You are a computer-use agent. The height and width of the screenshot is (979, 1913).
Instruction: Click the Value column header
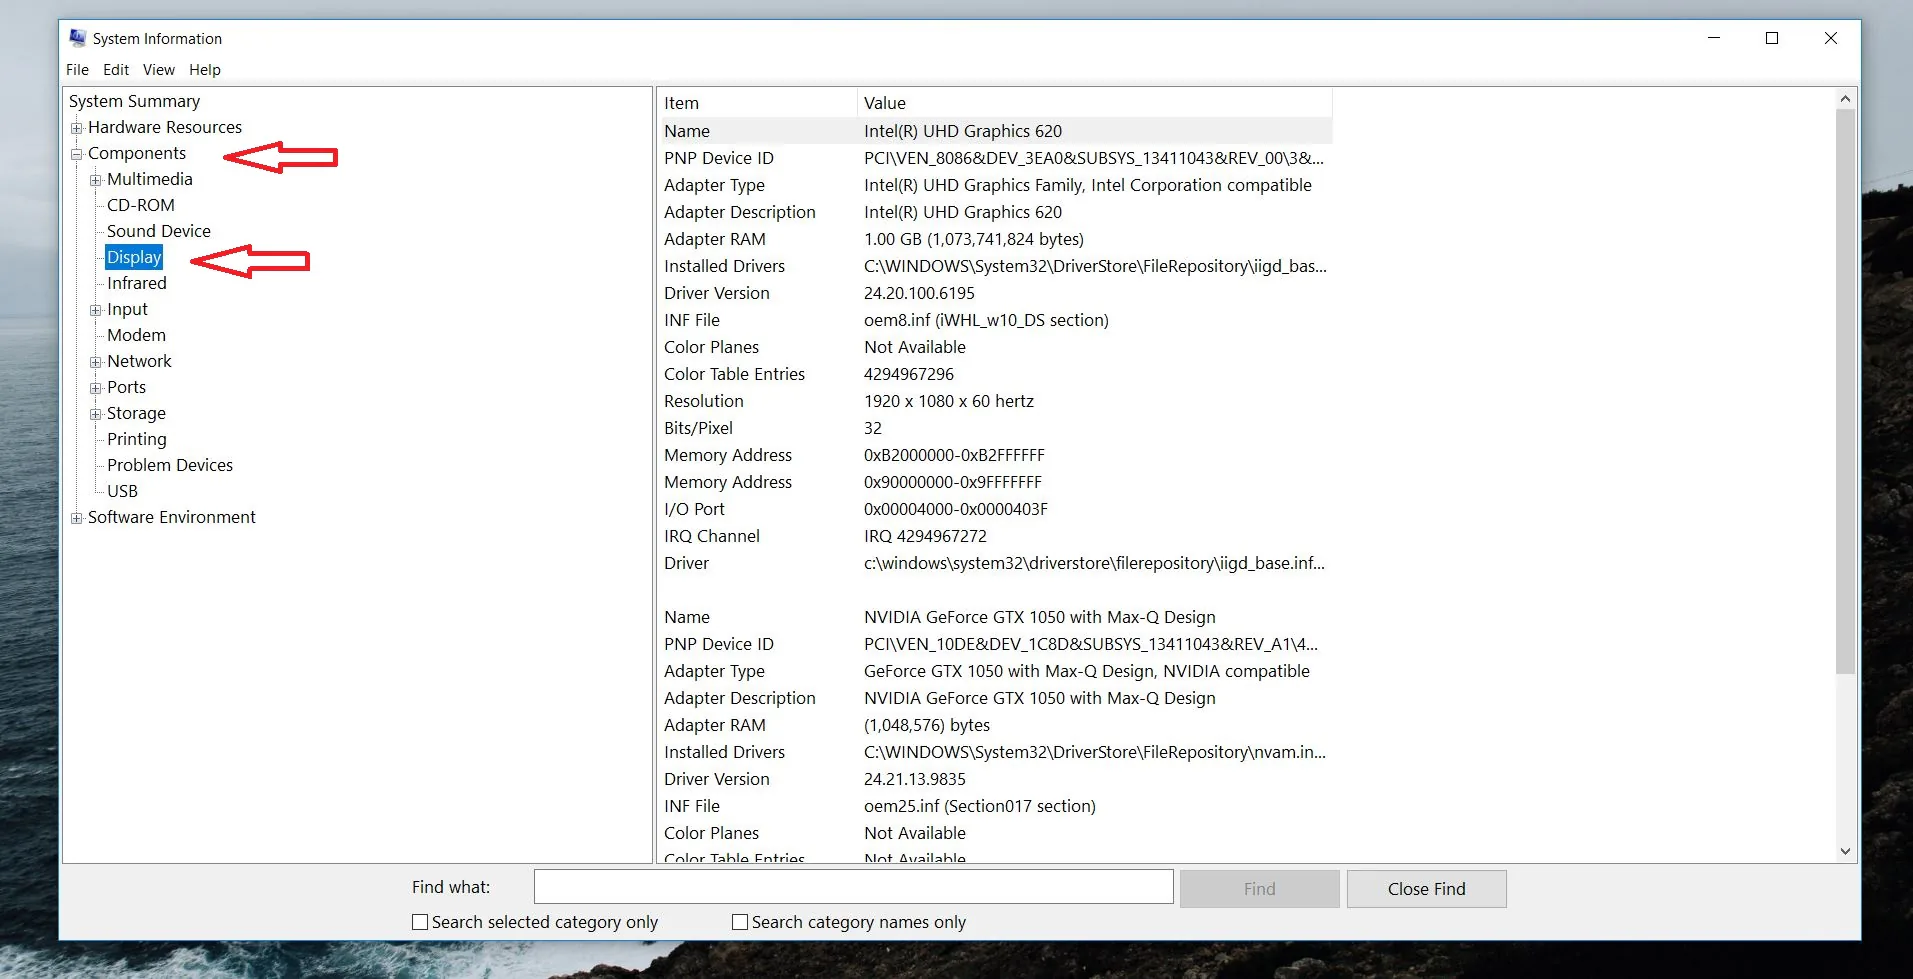coord(1095,103)
